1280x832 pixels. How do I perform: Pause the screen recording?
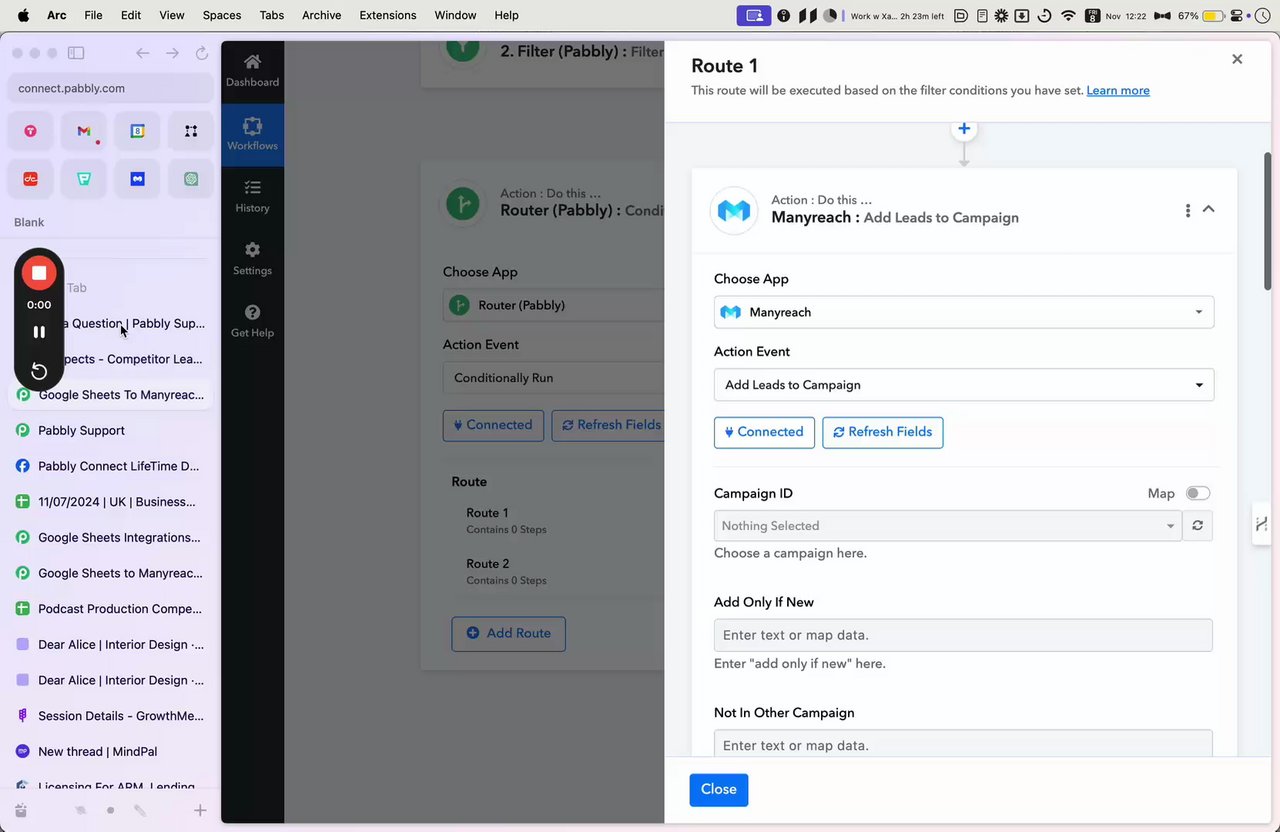click(39, 332)
